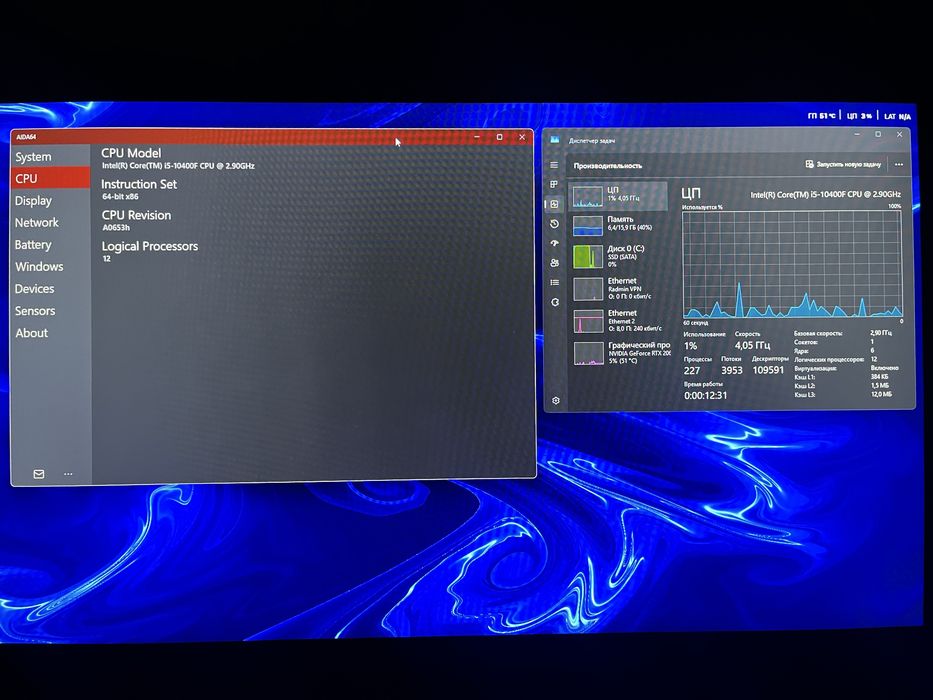Open App history icon in Task Manager
The image size is (933, 700).
pyautogui.click(x=554, y=224)
